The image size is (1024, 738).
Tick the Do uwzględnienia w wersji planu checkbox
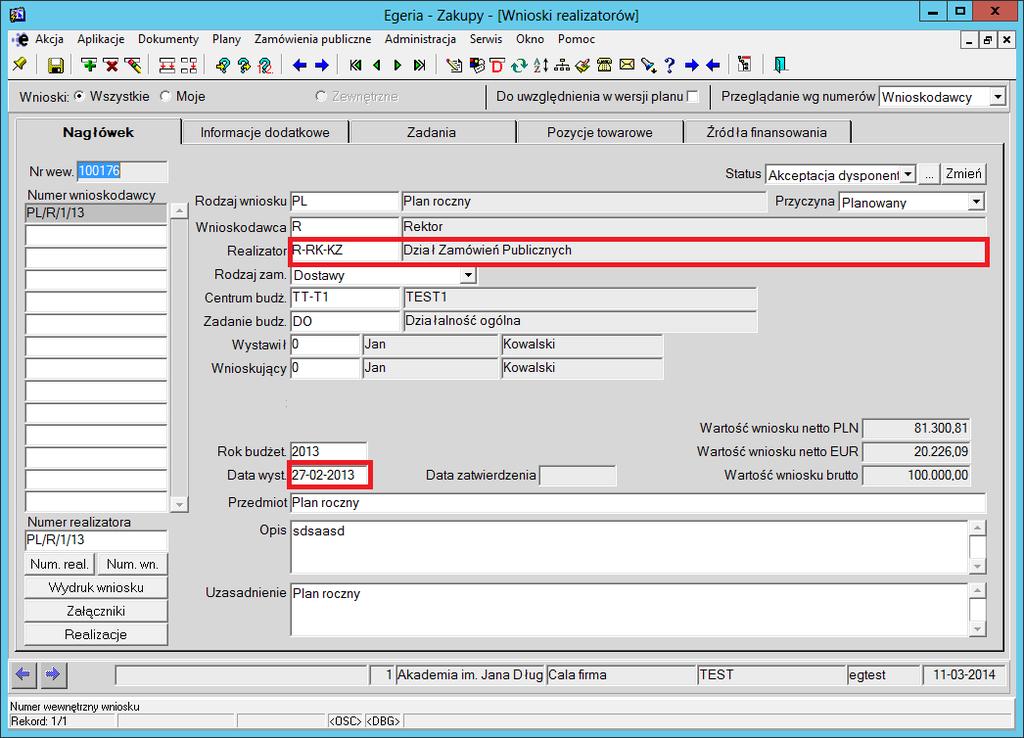693,97
